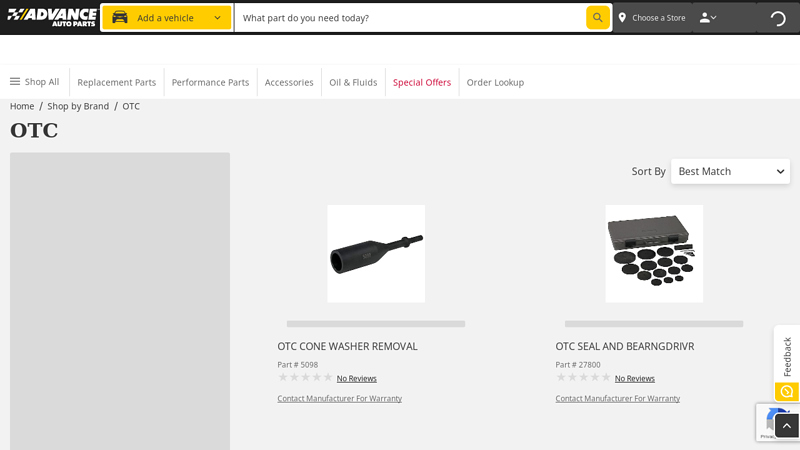Click the location pin icon

tap(622, 18)
